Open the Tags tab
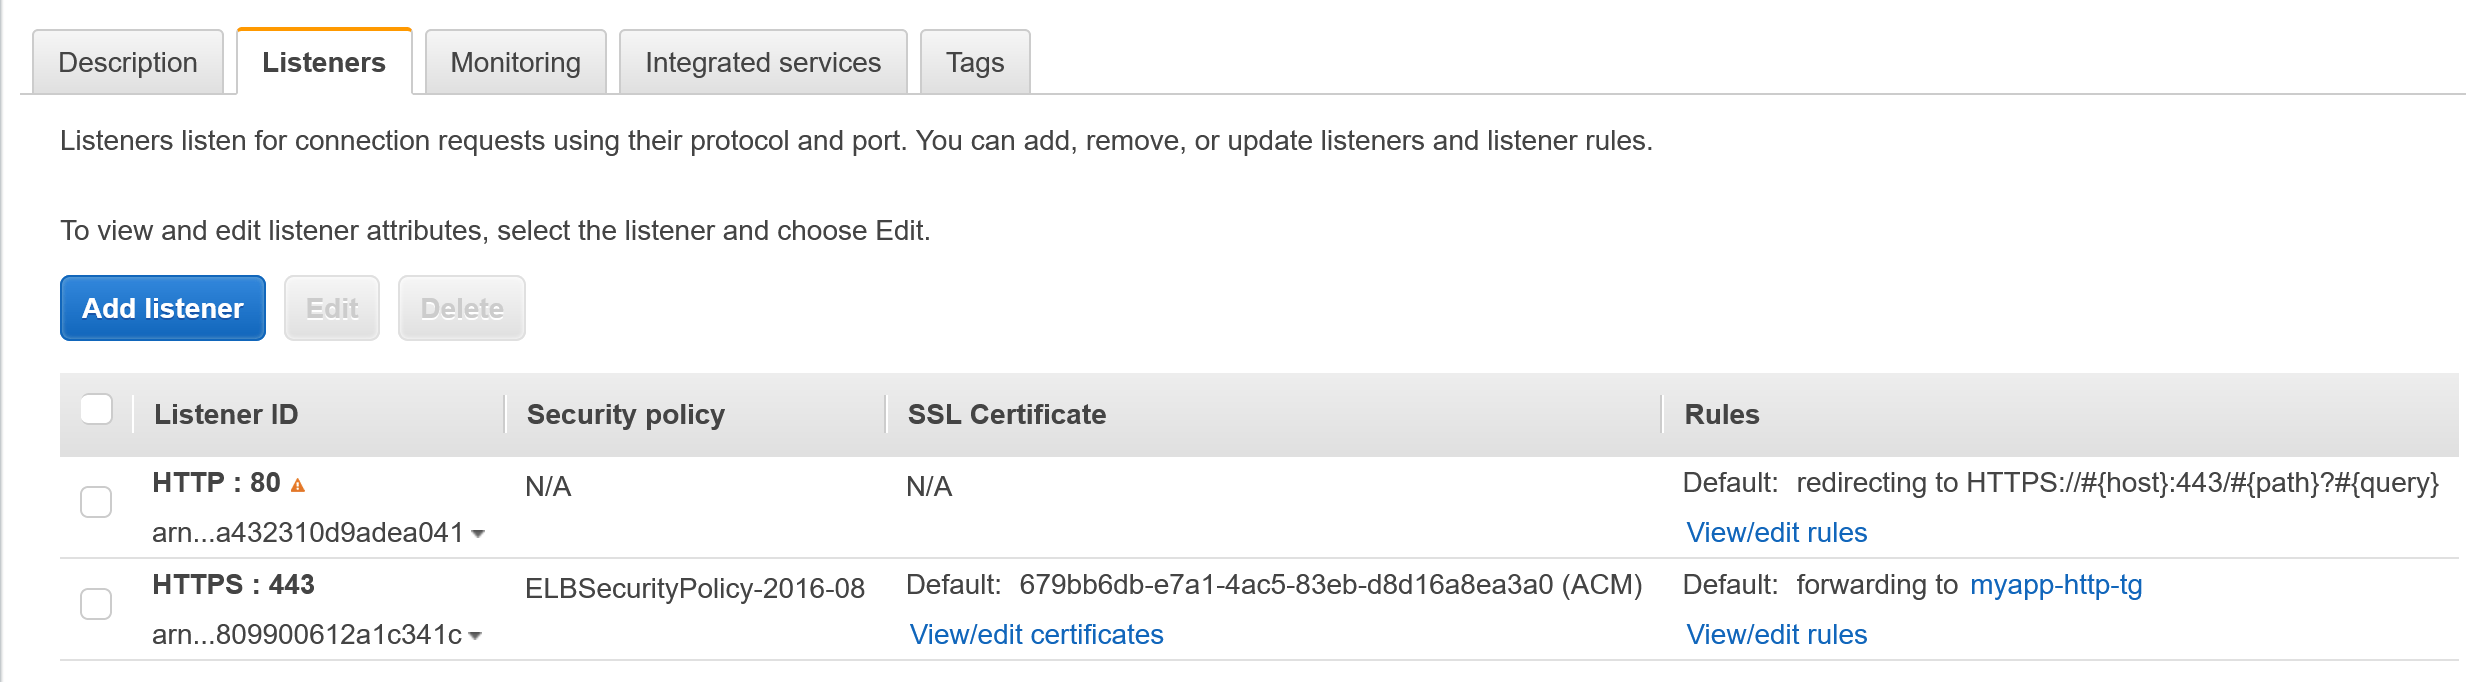This screenshot has width=2486, height=682. pos(975,61)
